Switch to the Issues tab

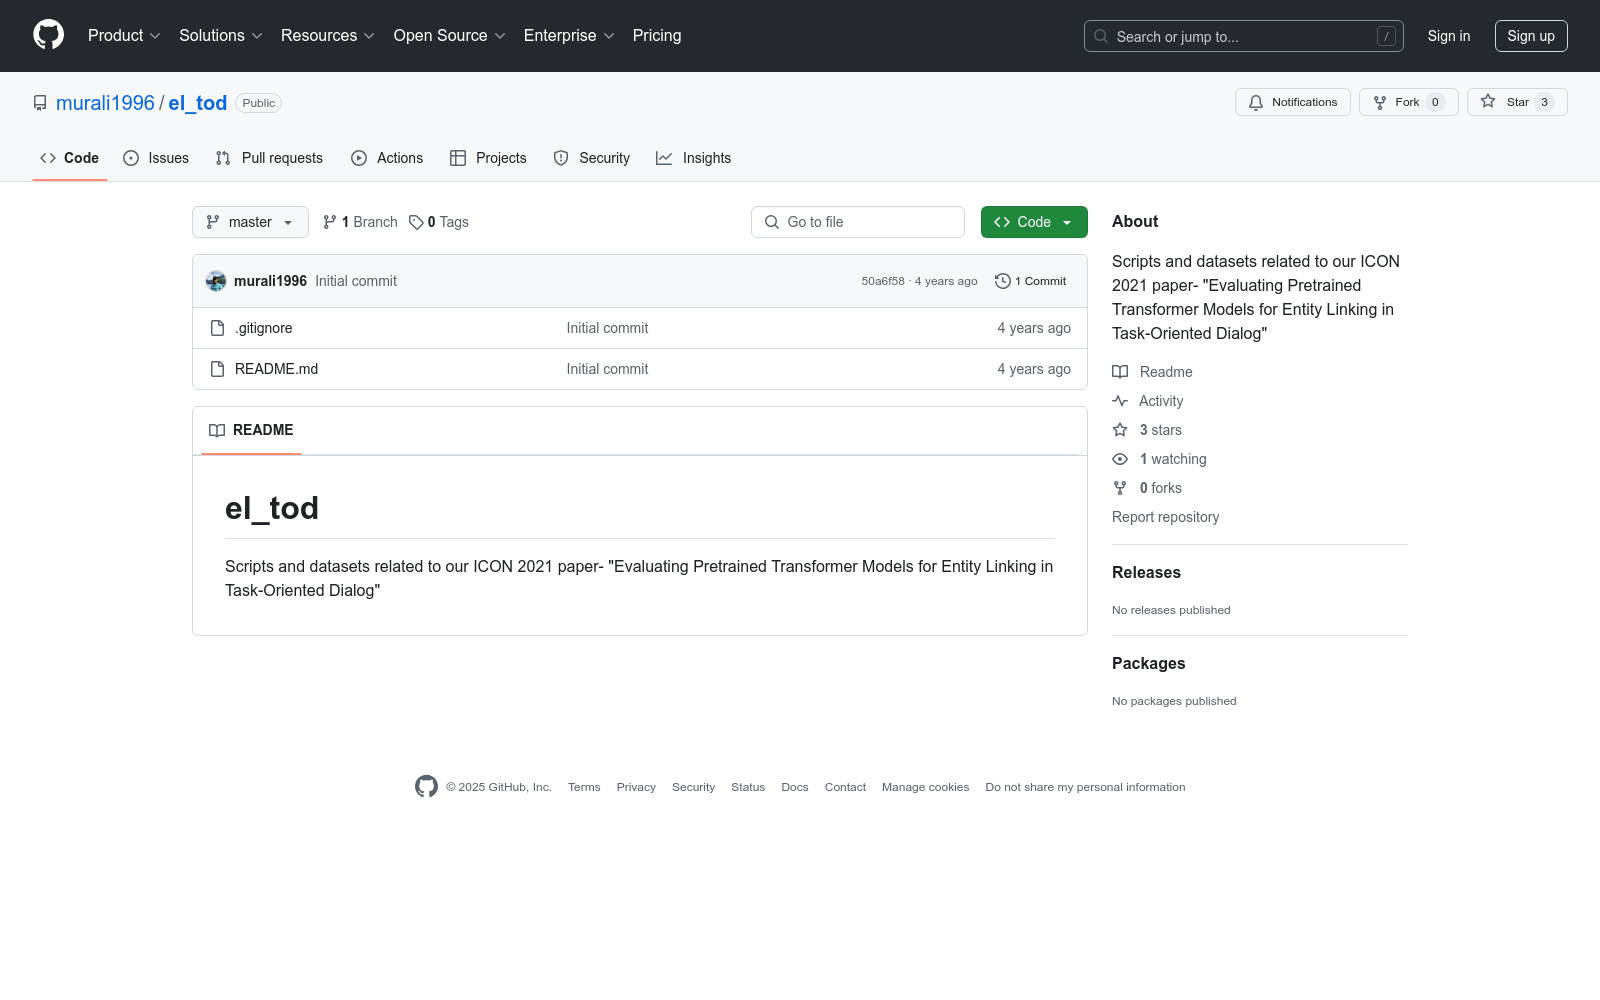click(156, 158)
